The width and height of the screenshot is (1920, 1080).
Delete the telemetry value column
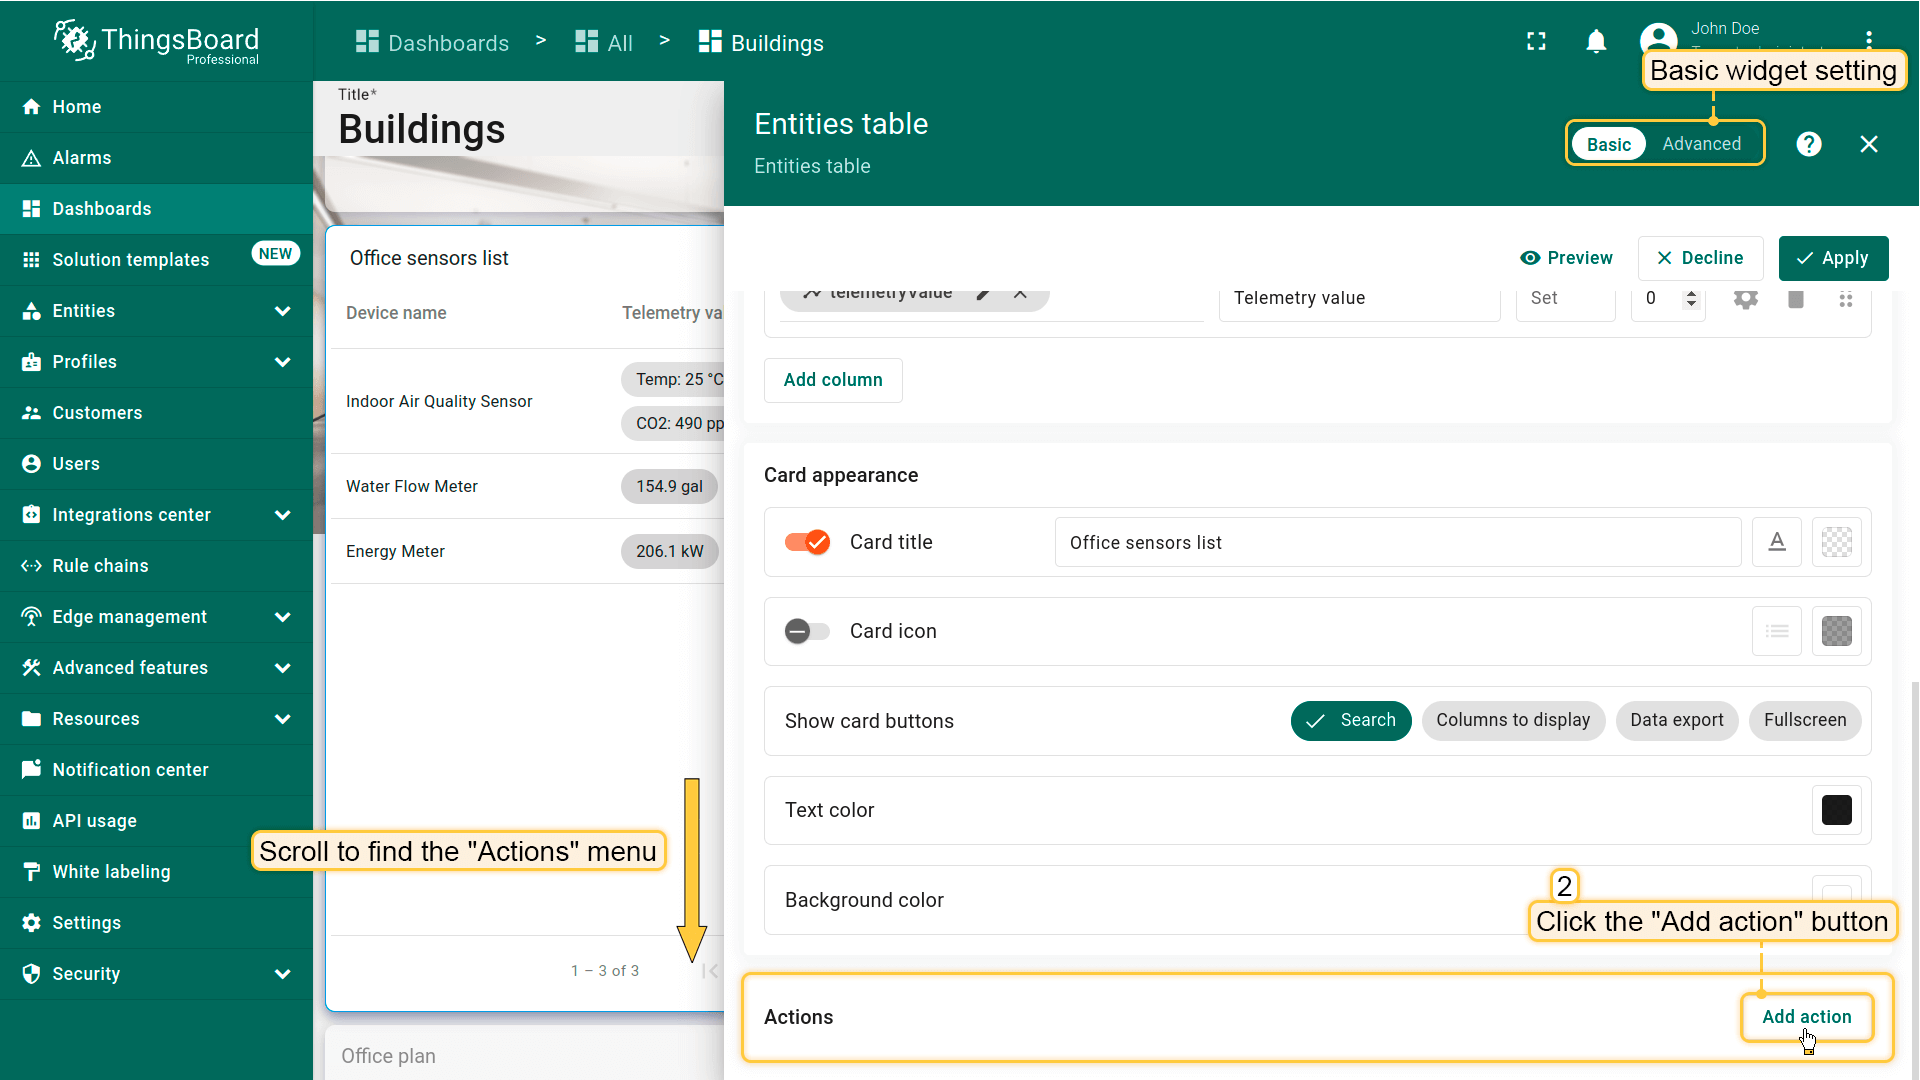[x=1796, y=299]
